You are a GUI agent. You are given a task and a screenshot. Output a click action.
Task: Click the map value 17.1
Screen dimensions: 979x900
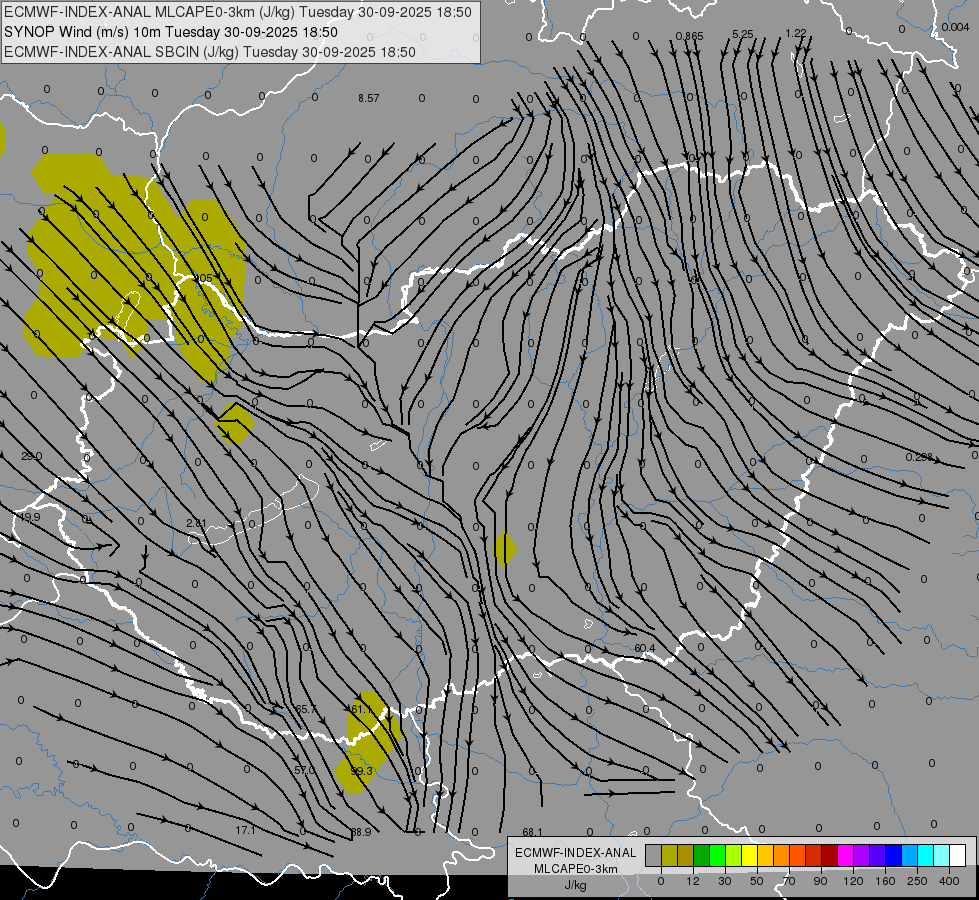point(245,830)
